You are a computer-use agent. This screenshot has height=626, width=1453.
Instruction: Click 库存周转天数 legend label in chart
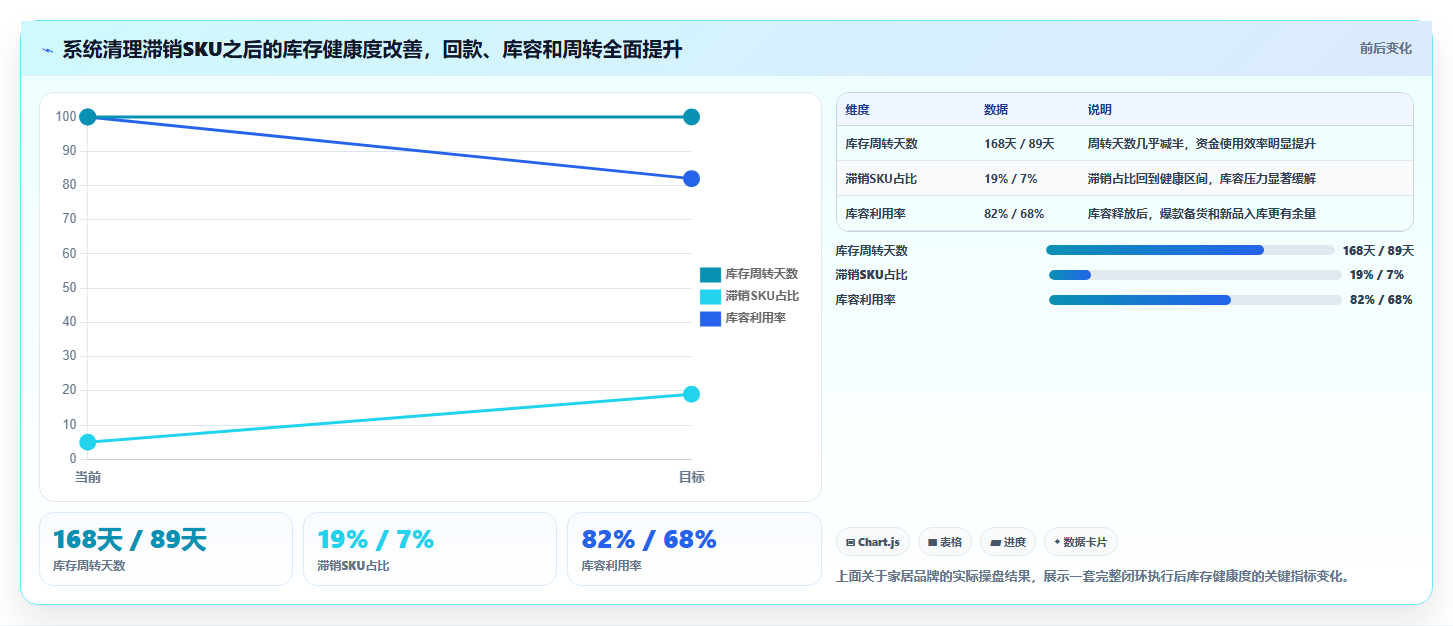pyautogui.click(x=762, y=274)
